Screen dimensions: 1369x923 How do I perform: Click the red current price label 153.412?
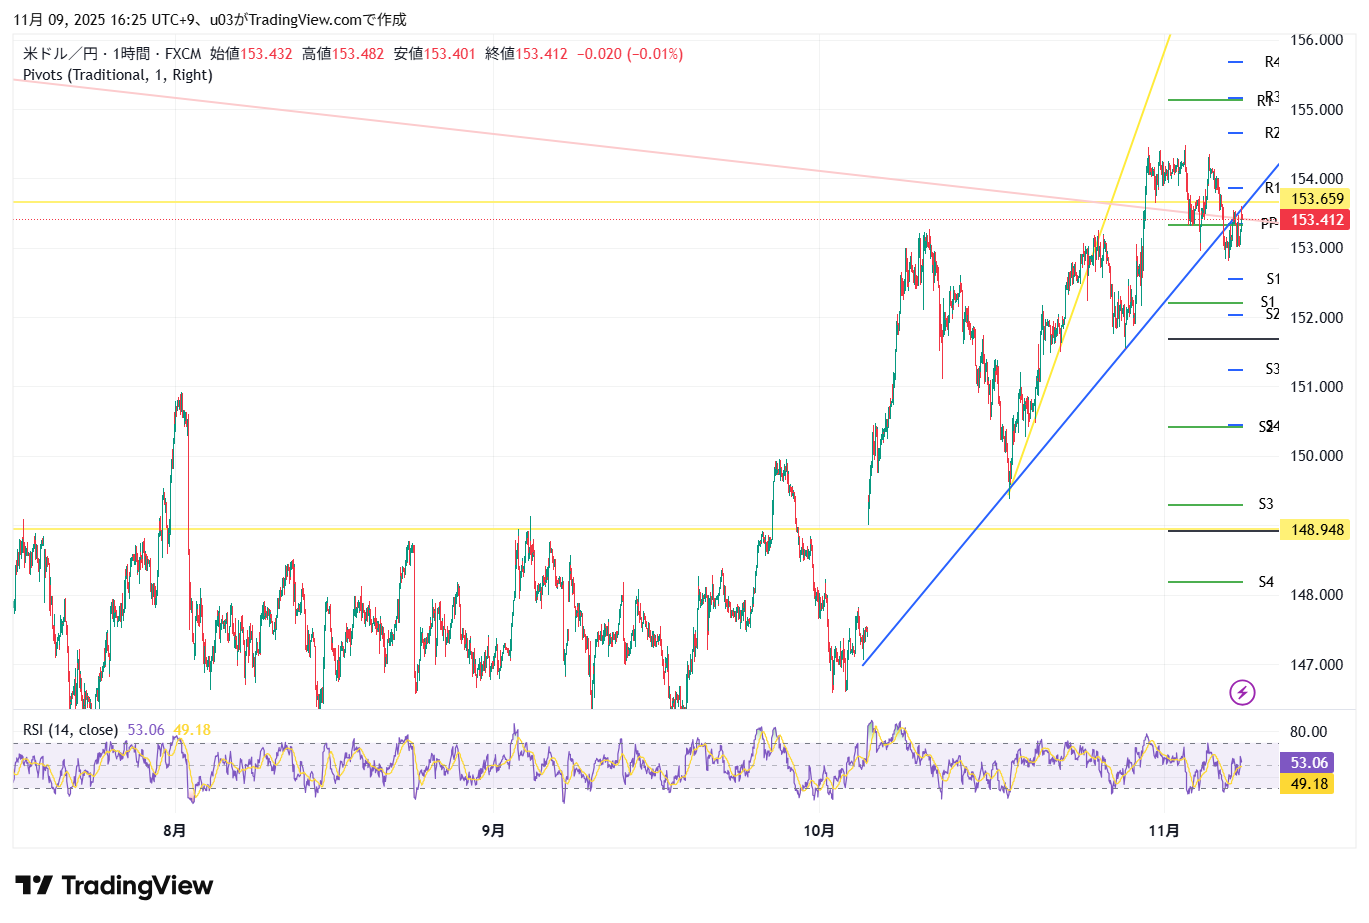[1316, 220]
